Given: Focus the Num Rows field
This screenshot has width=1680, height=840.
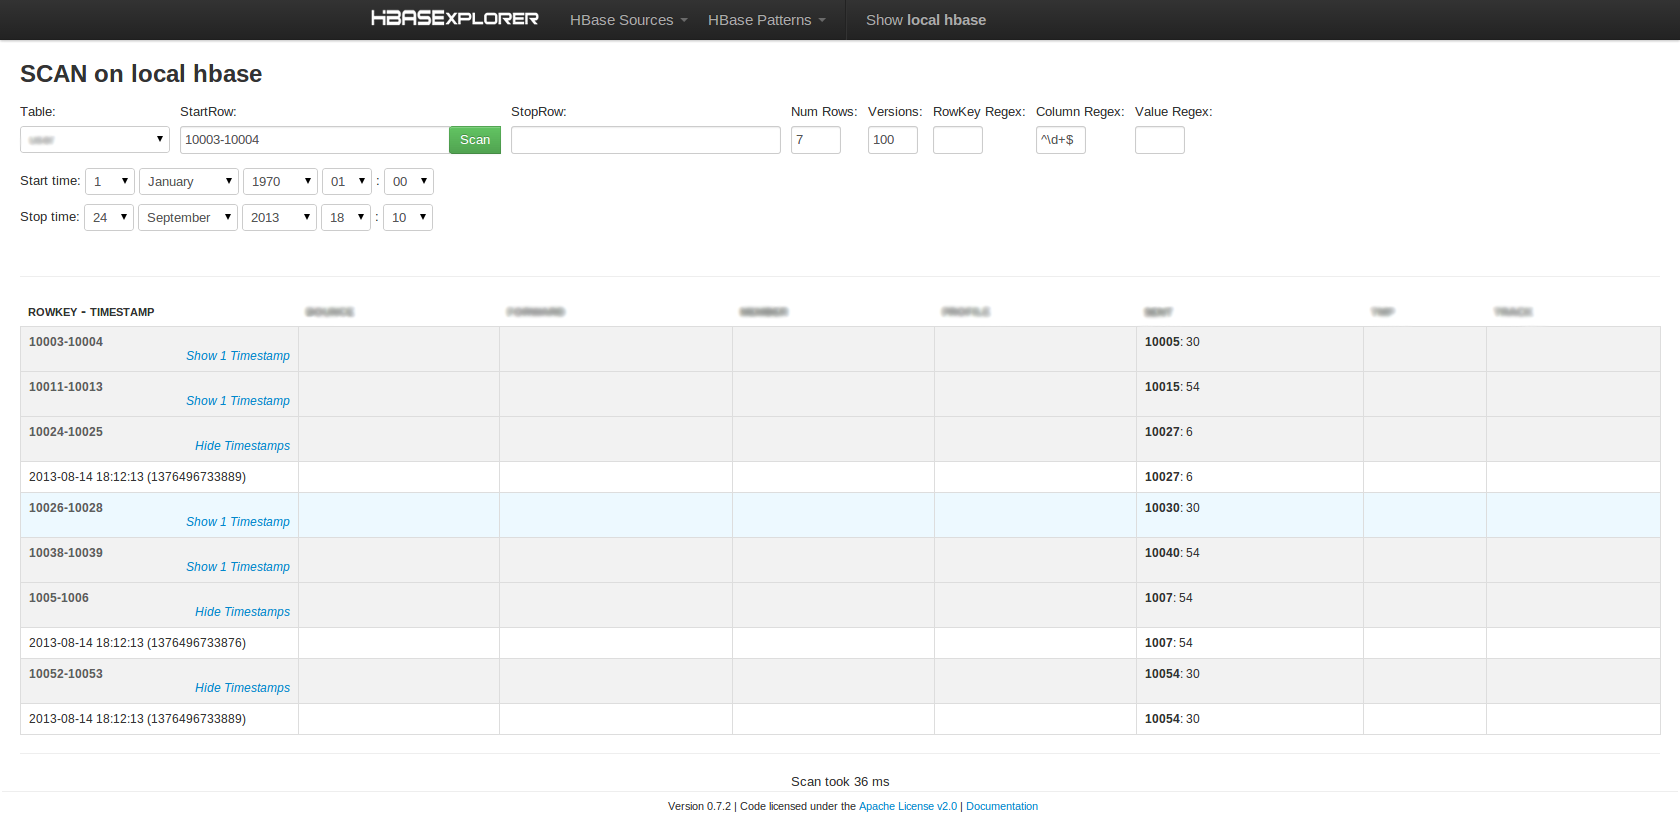Looking at the screenshot, I should point(815,140).
